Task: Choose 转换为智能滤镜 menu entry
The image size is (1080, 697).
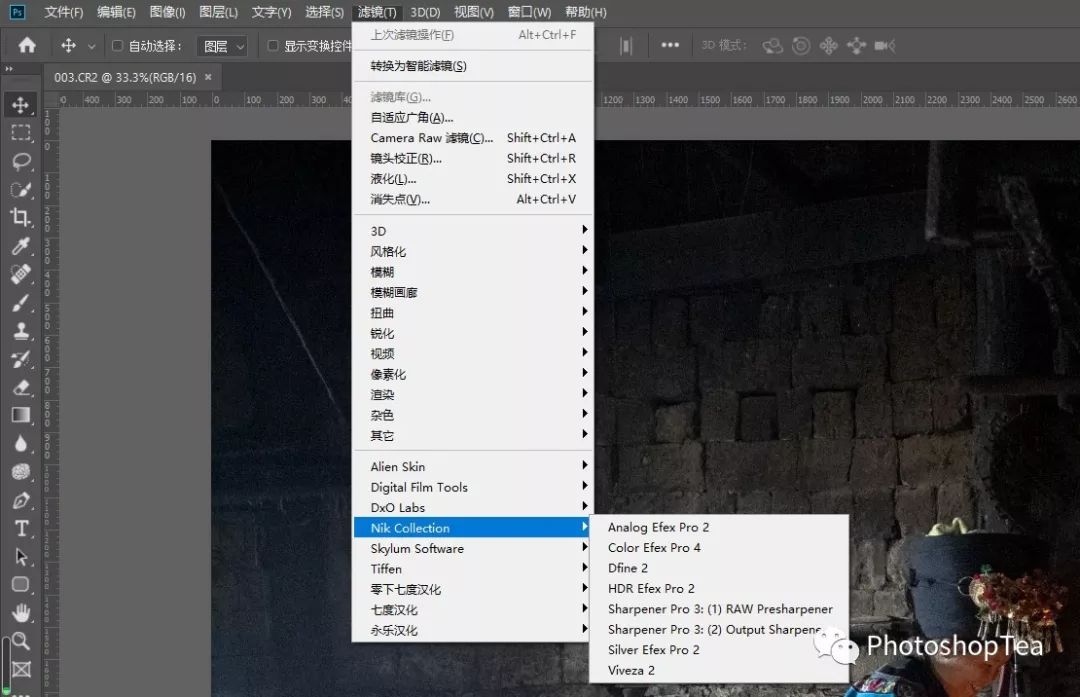Action: point(472,66)
